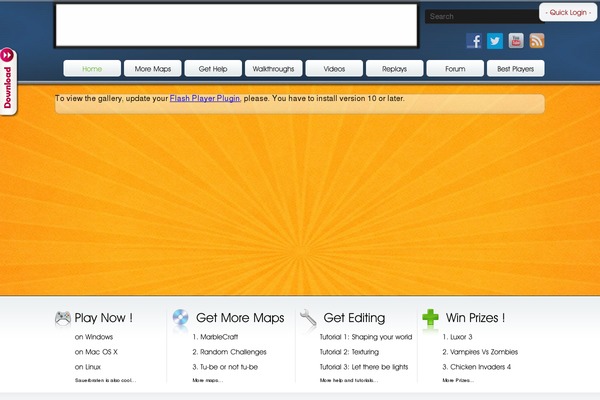
Task: Click the disc icon beside Get More Maps
Action: tap(180, 317)
